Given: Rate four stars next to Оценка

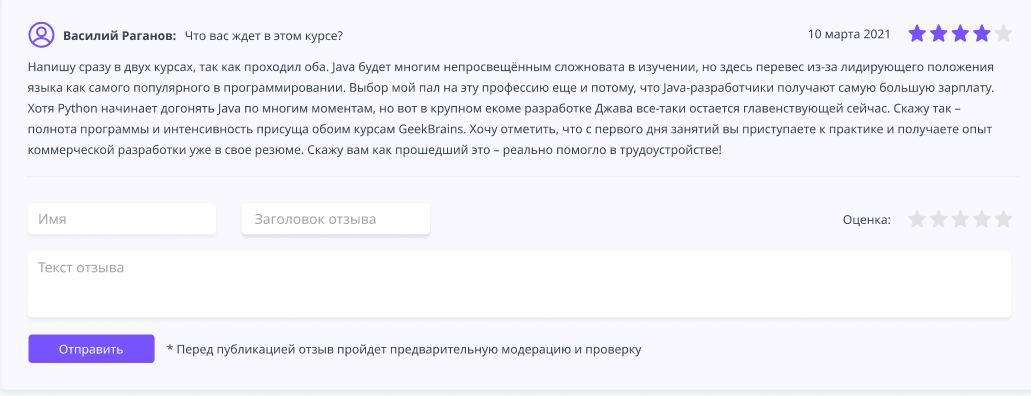Looking at the screenshot, I should pyautogui.click(x=982, y=219).
